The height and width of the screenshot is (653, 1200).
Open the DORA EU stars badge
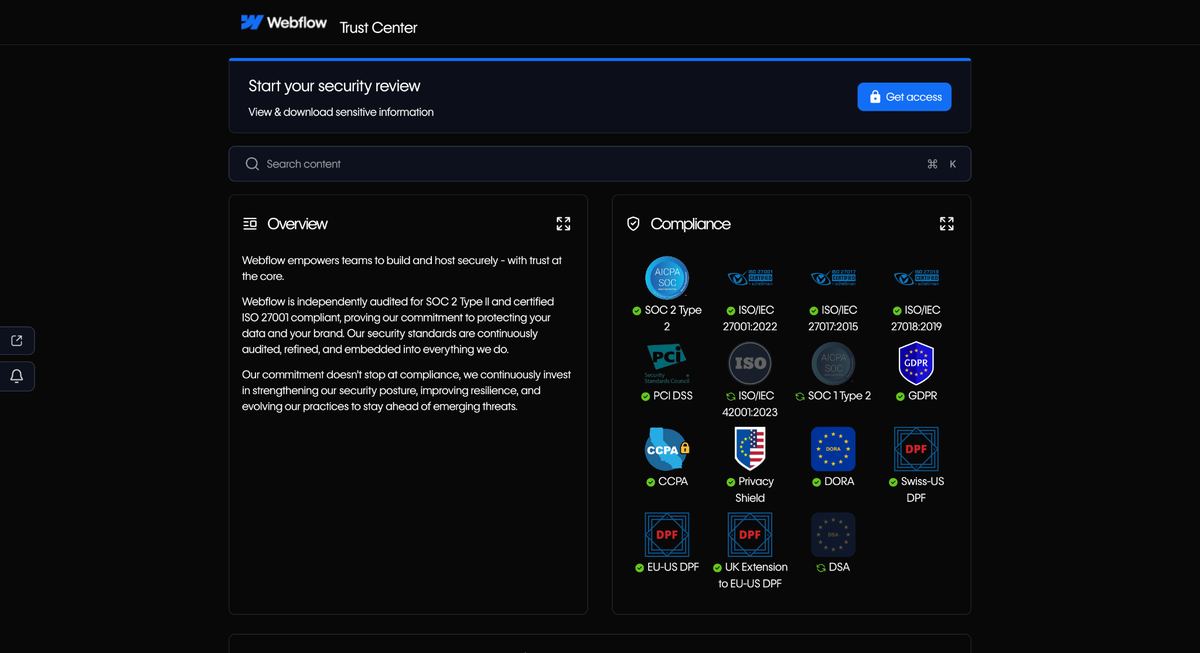click(833, 449)
